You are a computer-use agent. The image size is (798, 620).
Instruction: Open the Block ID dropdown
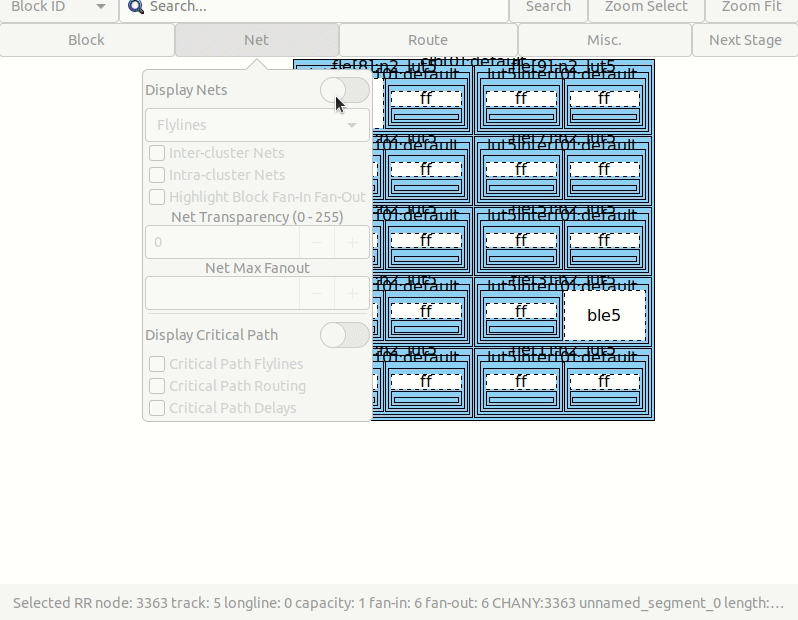point(58,7)
